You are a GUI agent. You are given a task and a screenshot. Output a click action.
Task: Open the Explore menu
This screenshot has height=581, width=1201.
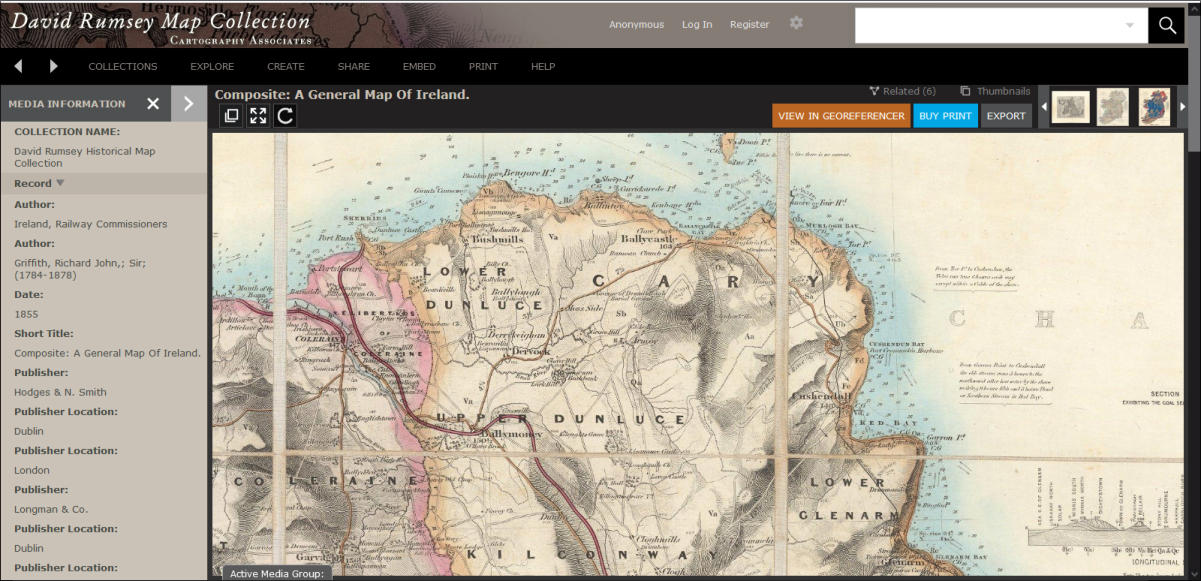coord(212,67)
